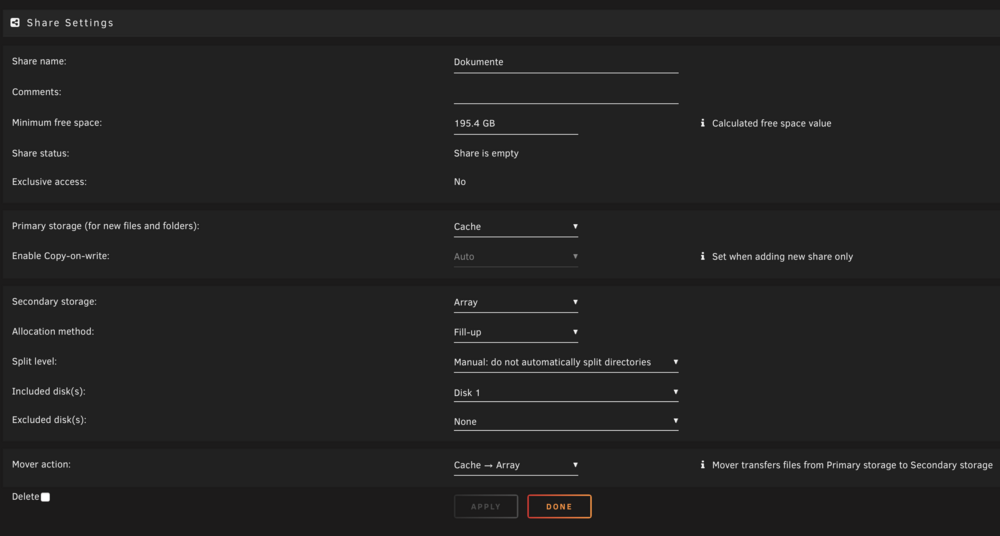
Task: Click the Mover action label
Action: 41,465
